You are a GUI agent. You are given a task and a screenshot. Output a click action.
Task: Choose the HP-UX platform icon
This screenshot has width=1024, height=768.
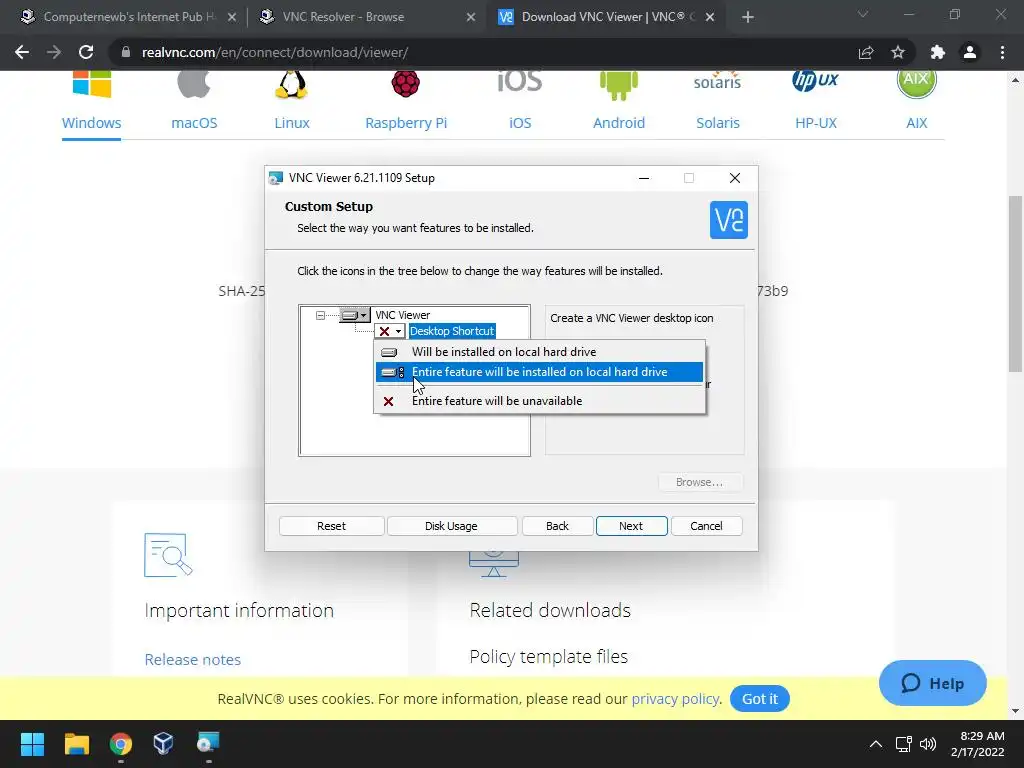815,81
